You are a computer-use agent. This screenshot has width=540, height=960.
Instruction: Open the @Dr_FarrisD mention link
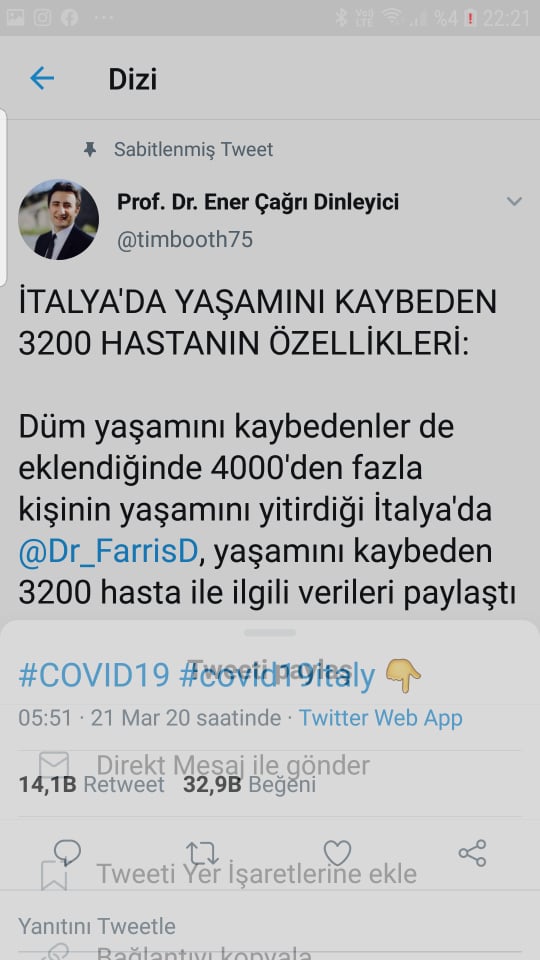coord(108,551)
